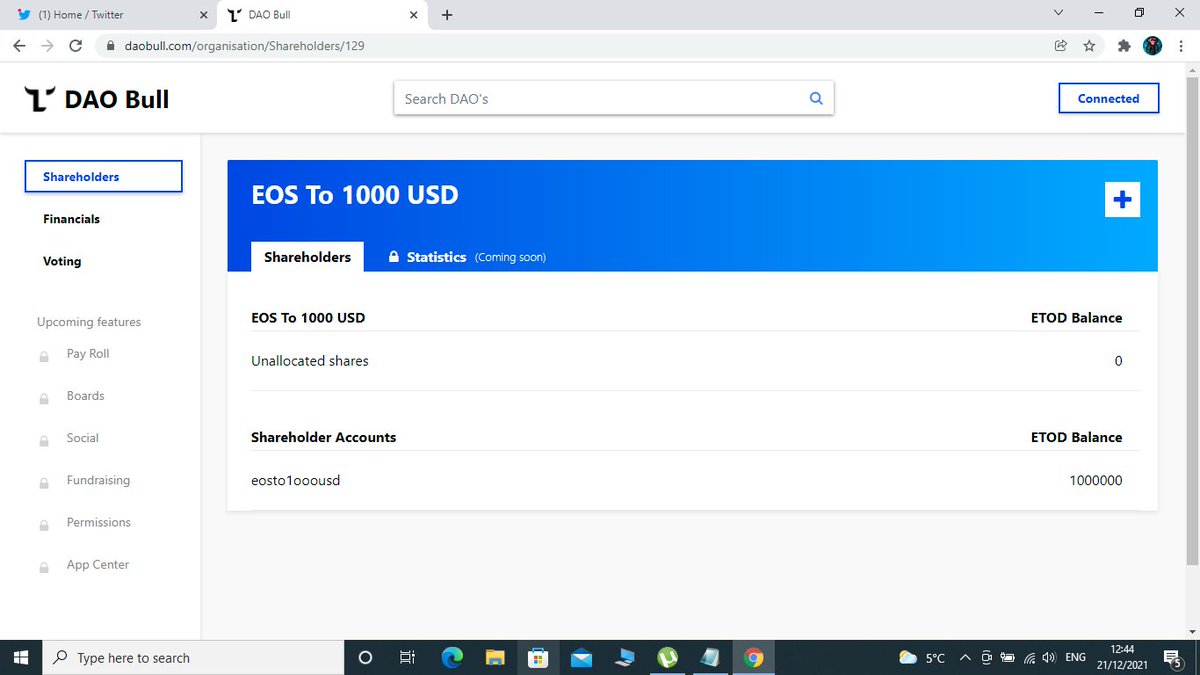The image size is (1200, 675).
Task: Bookmark this page with the star icon
Action: [1089, 46]
